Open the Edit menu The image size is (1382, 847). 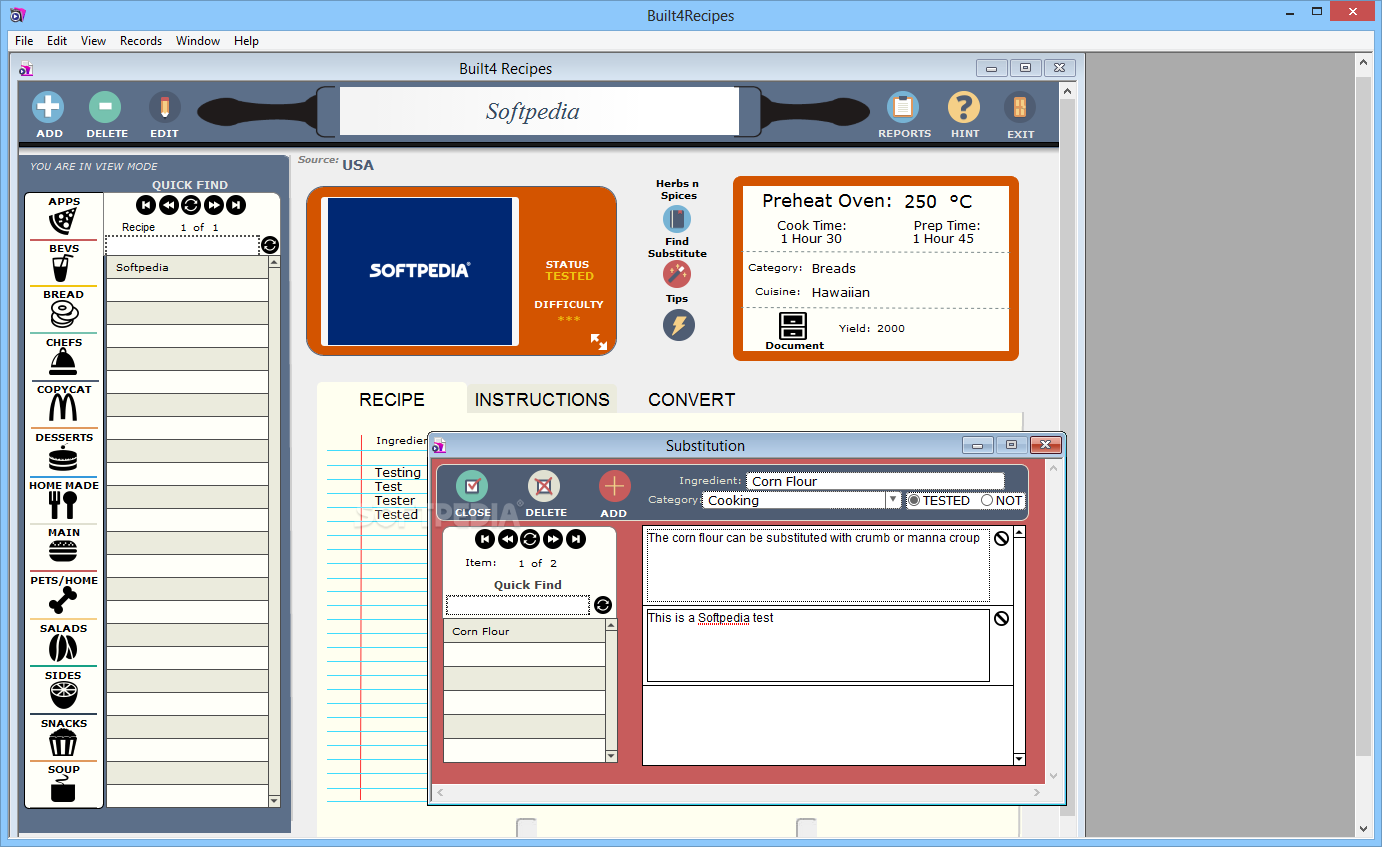pyautogui.click(x=57, y=41)
